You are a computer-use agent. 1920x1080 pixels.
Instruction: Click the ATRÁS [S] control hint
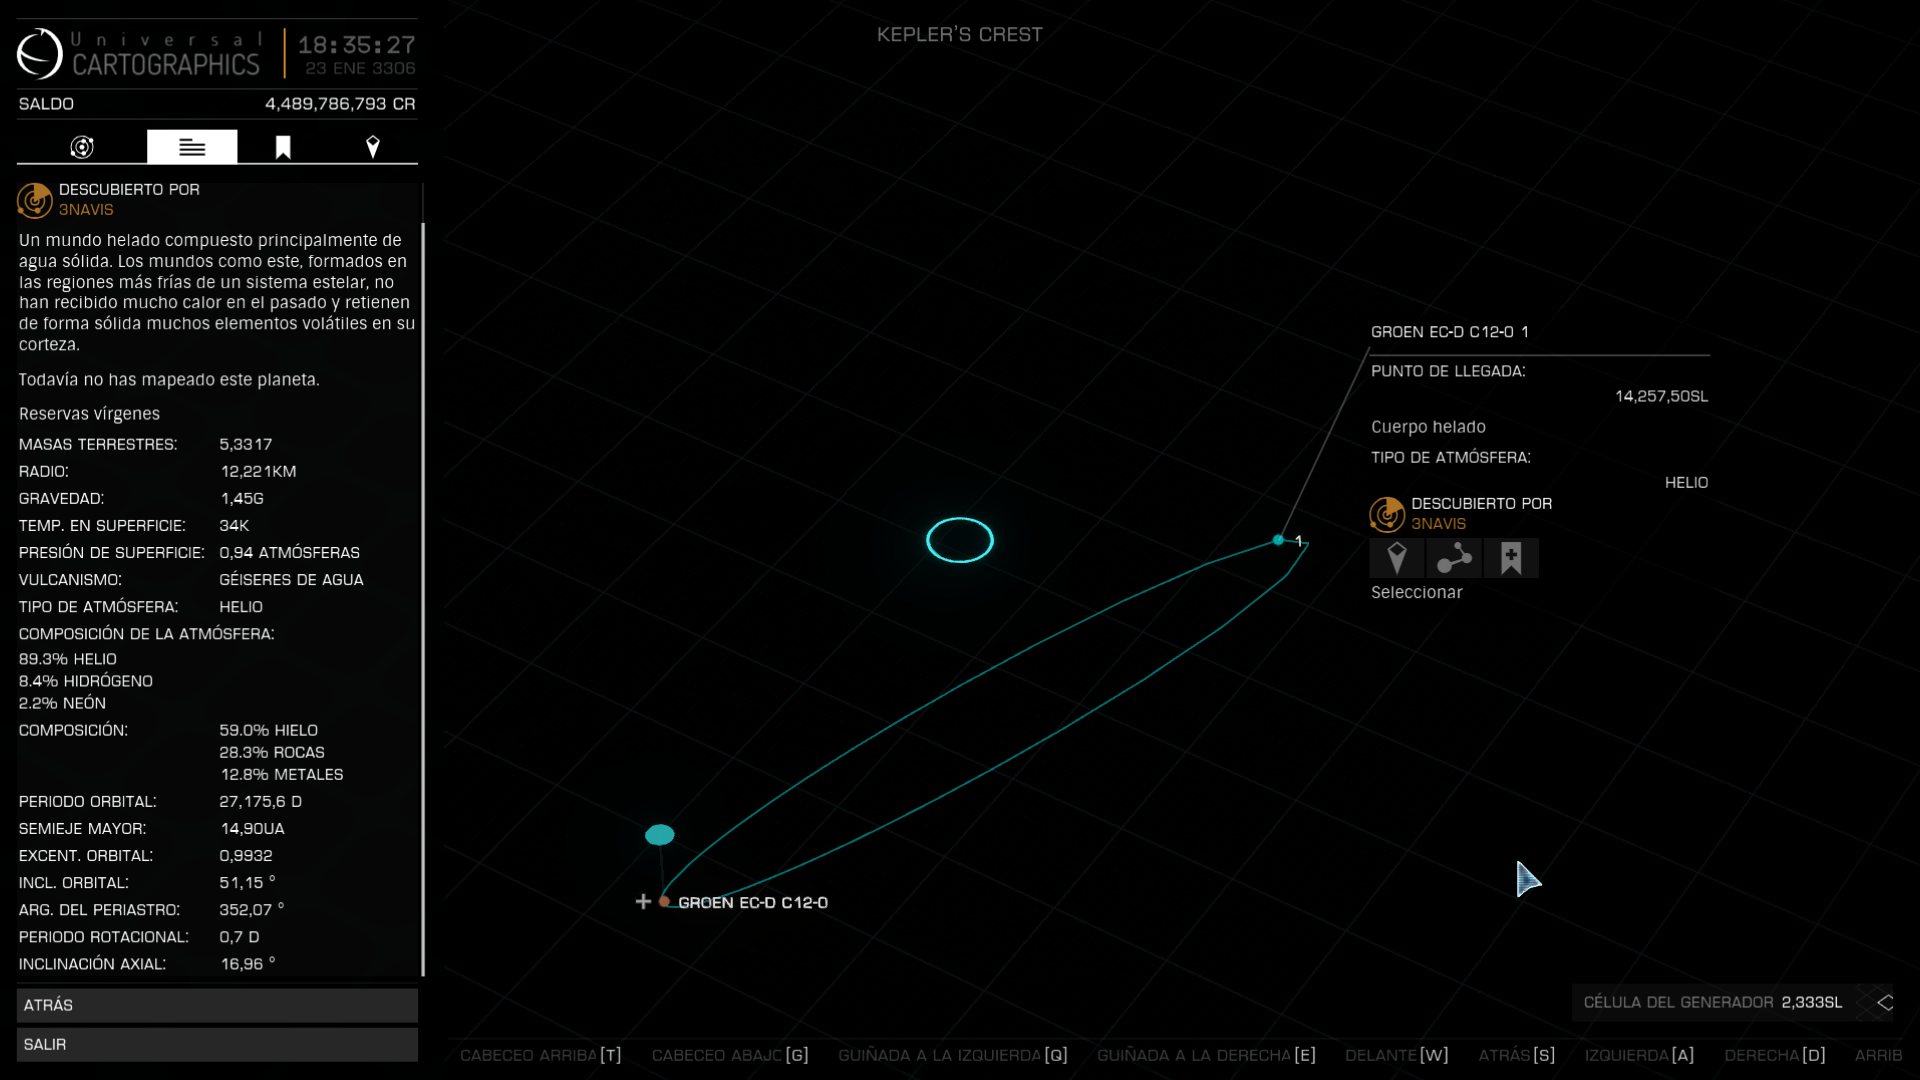tap(1517, 1055)
